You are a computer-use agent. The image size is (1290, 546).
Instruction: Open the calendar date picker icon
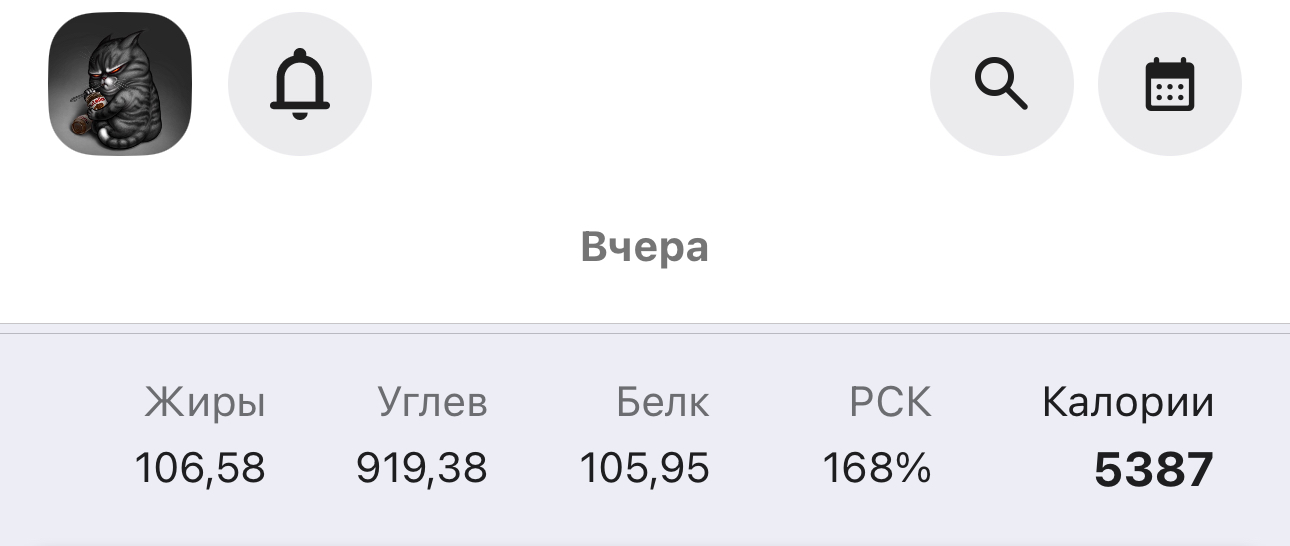1169,84
